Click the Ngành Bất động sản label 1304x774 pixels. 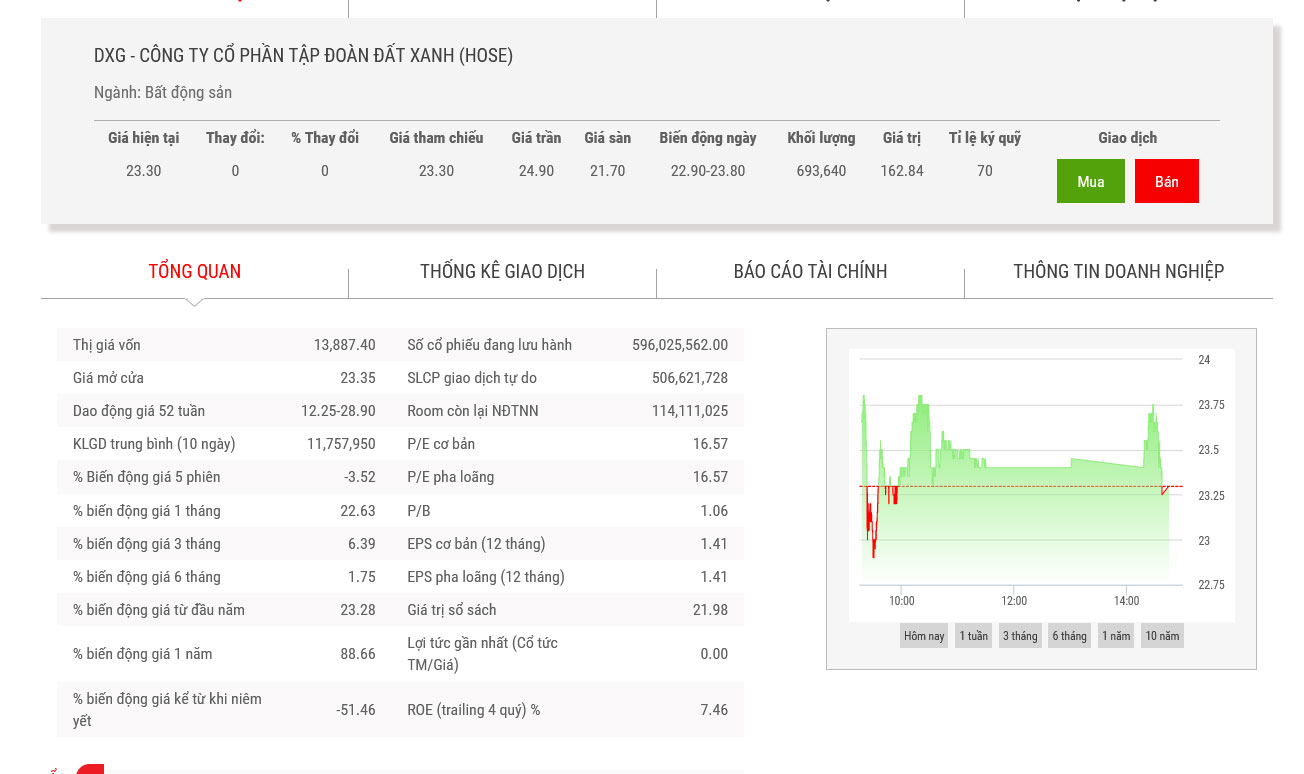163,92
